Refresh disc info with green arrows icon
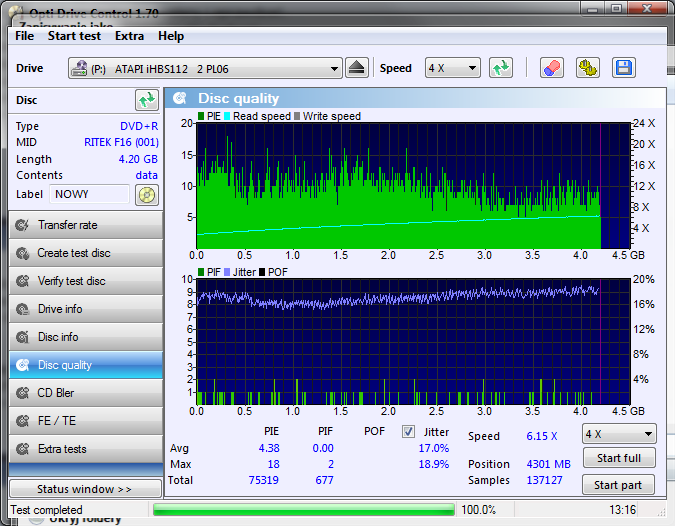Screen dimensions: 675x526 coord(147,100)
